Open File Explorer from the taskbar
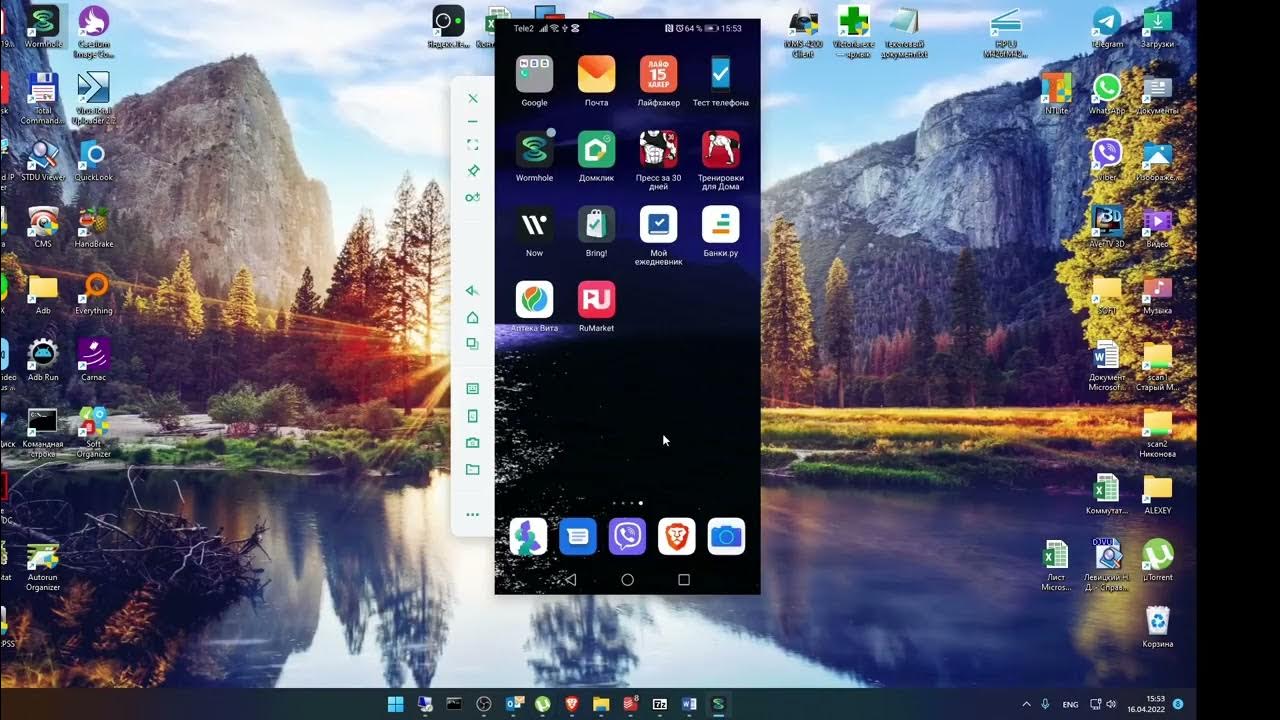 tap(601, 704)
